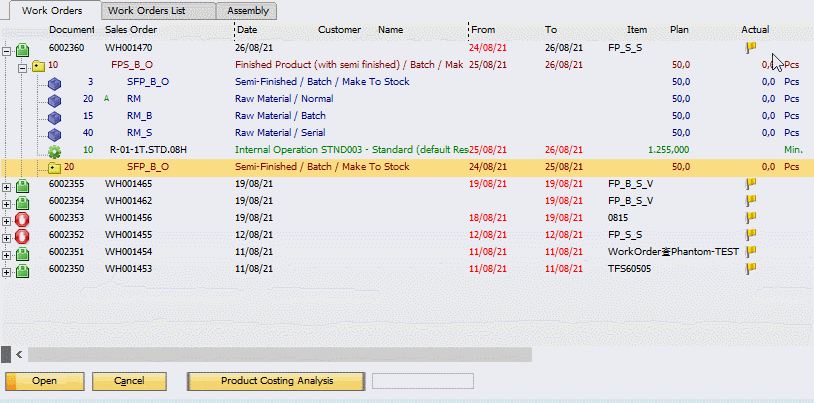This screenshot has height=403, width=814.
Task: Expand work order 6002351
Action: pyautogui.click(x=7, y=253)
